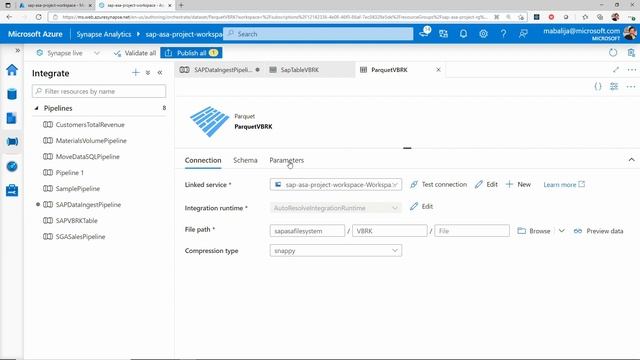Create a New linked service

tap(518, 184)
